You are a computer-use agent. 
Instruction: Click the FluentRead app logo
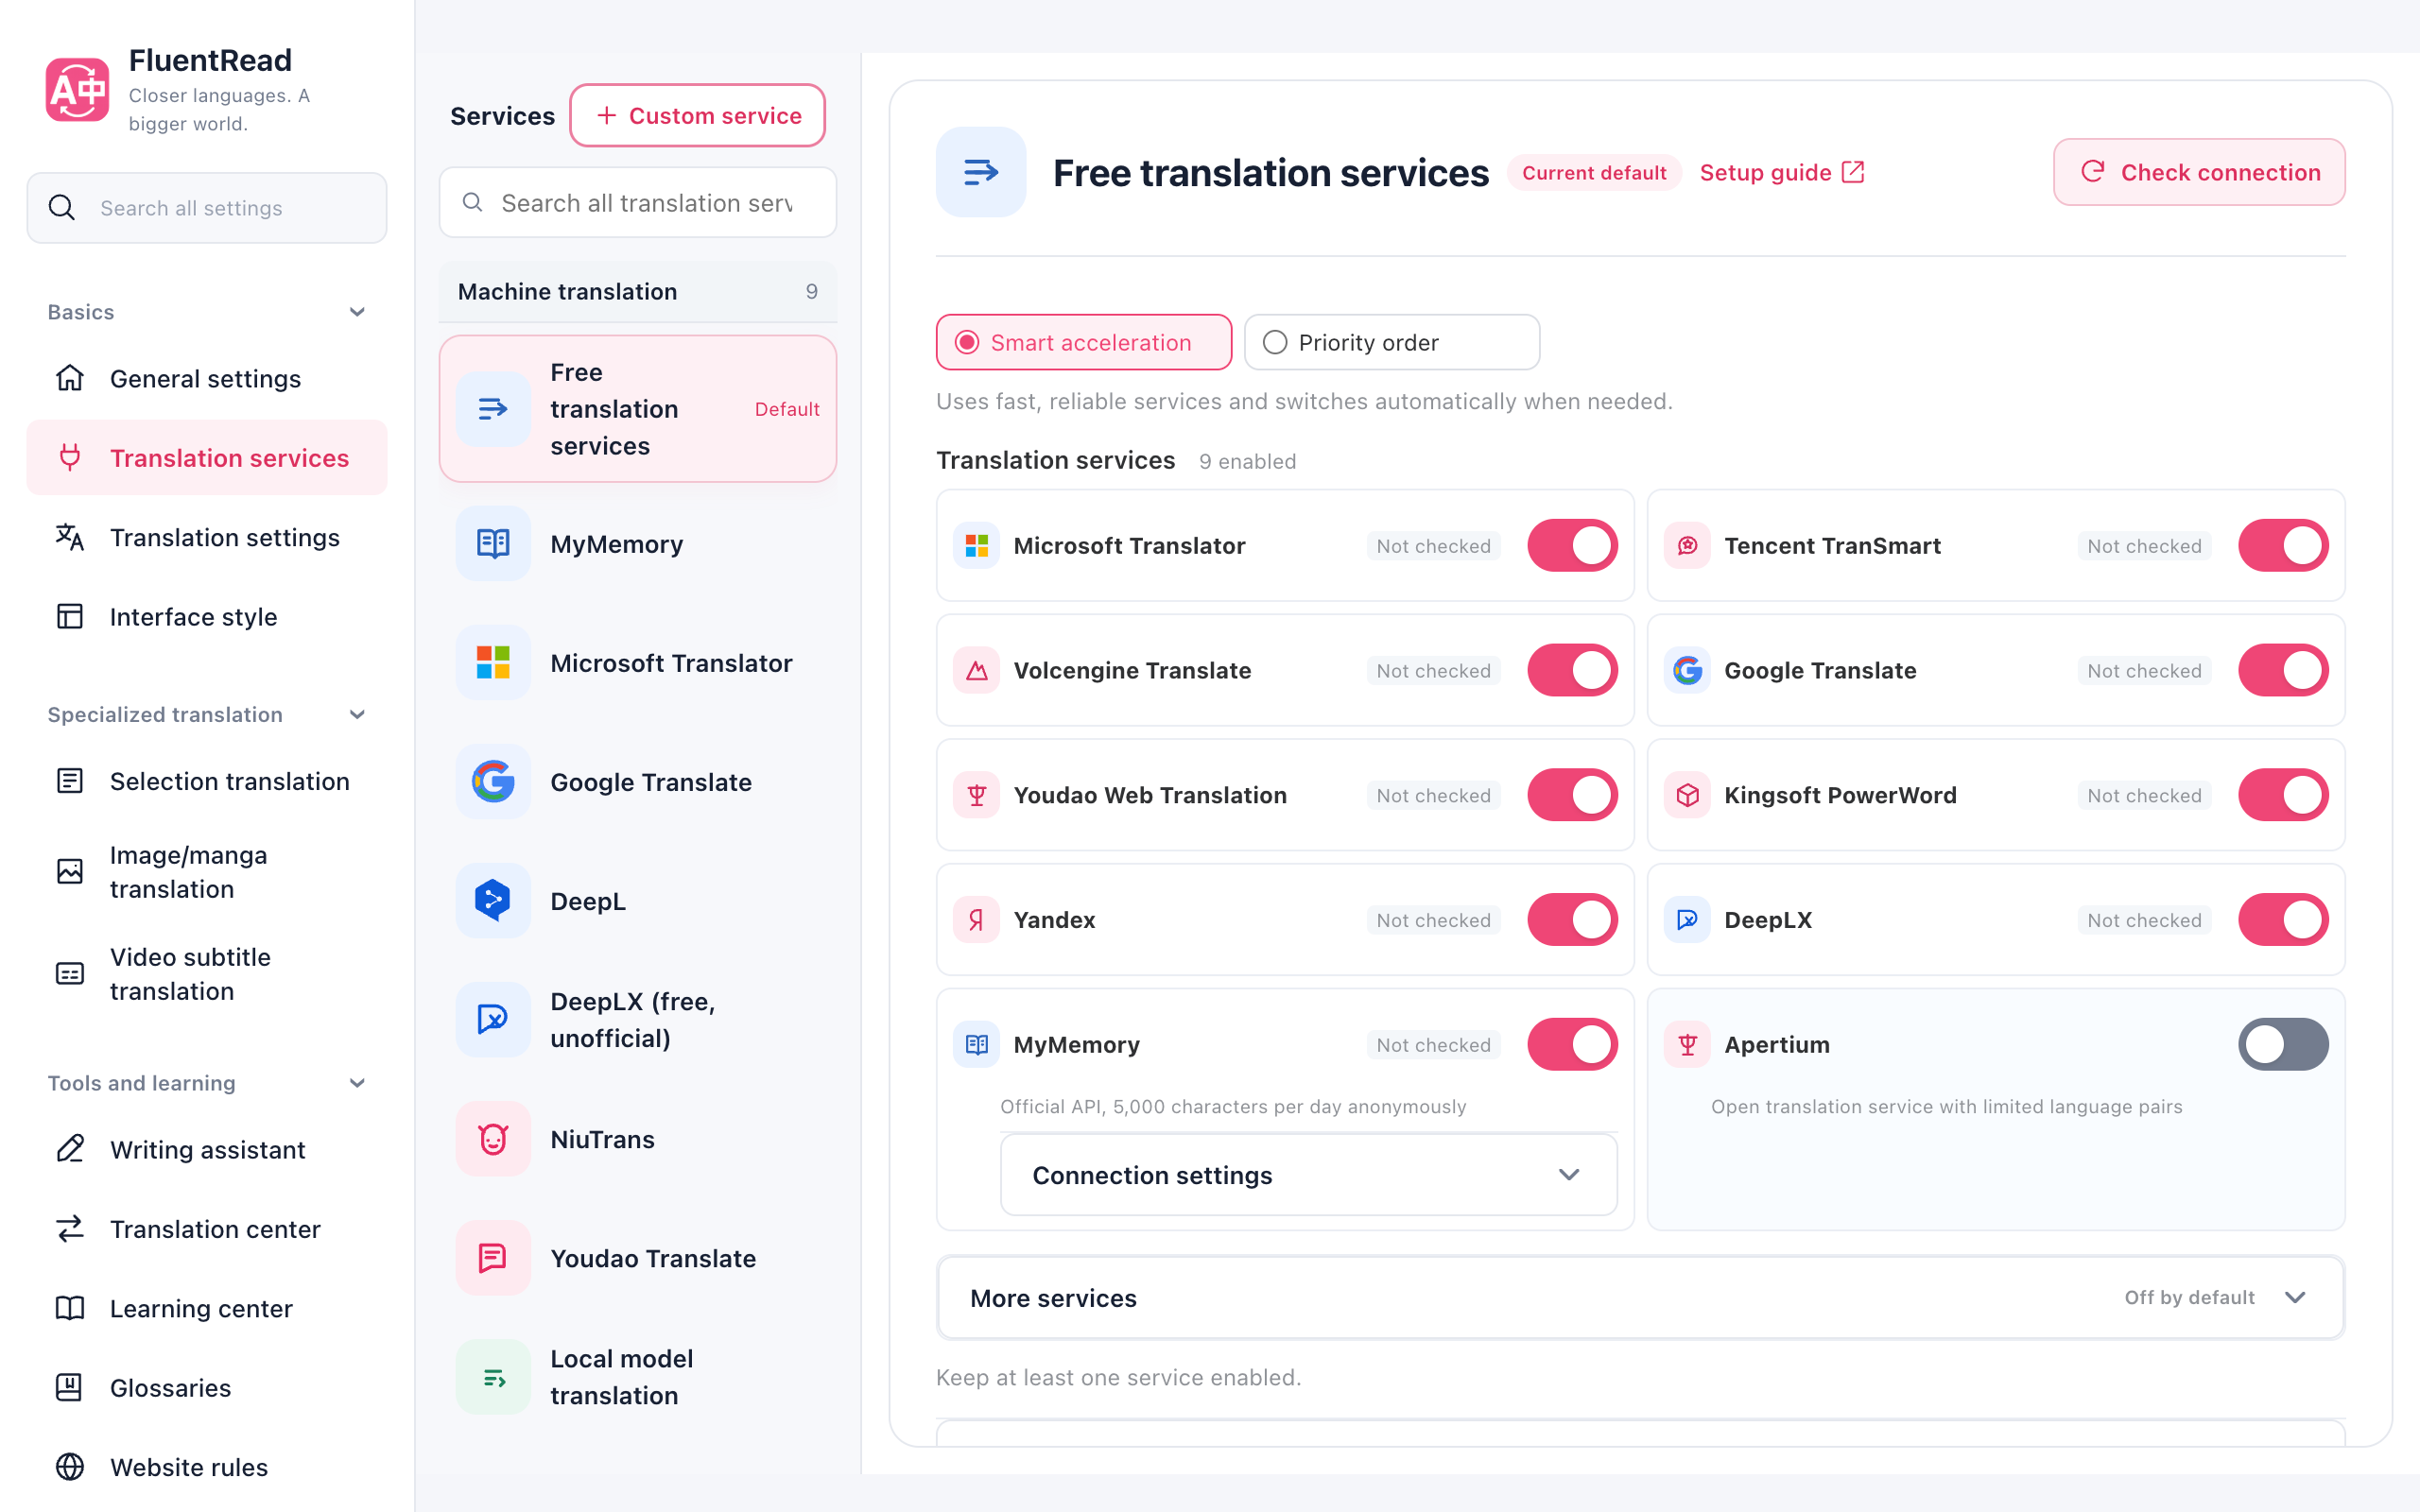77,90
